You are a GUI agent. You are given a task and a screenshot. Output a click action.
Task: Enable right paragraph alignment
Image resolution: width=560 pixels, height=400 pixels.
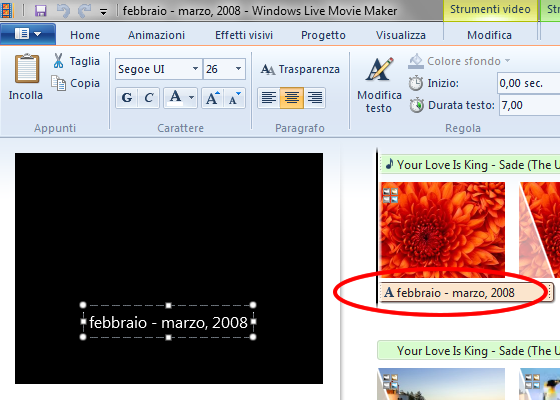pyautogui.click(x=315, y=98)
